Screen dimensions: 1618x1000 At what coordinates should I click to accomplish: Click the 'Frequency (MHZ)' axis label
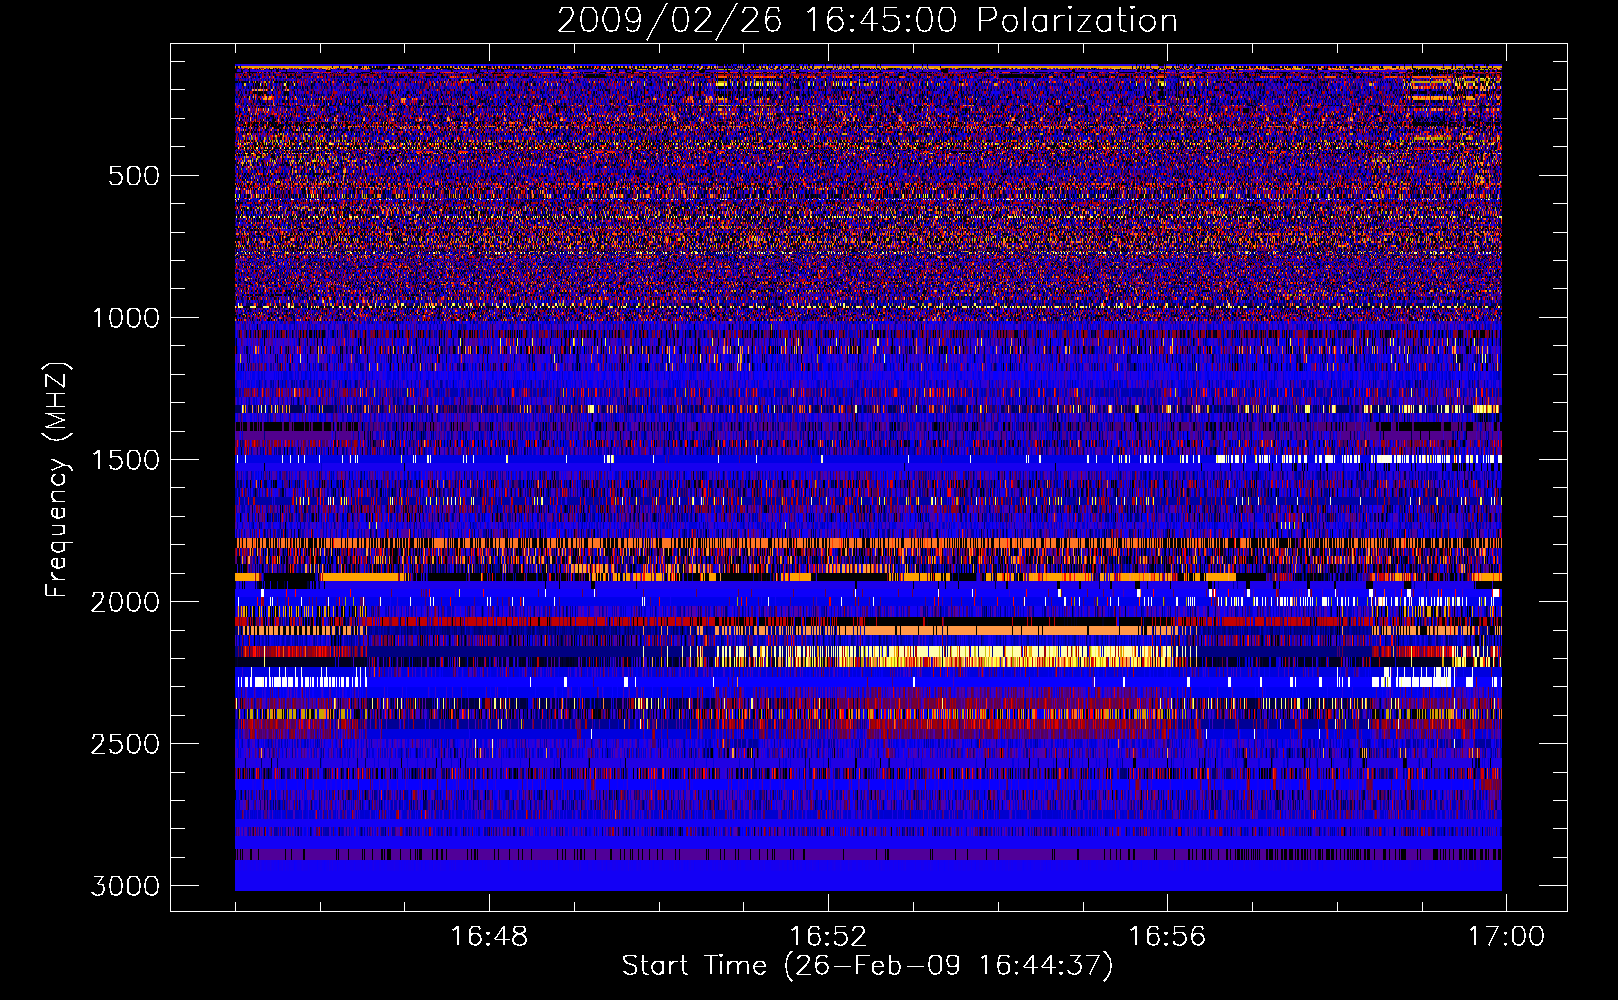pyautogui.click(x=57, y=479)
